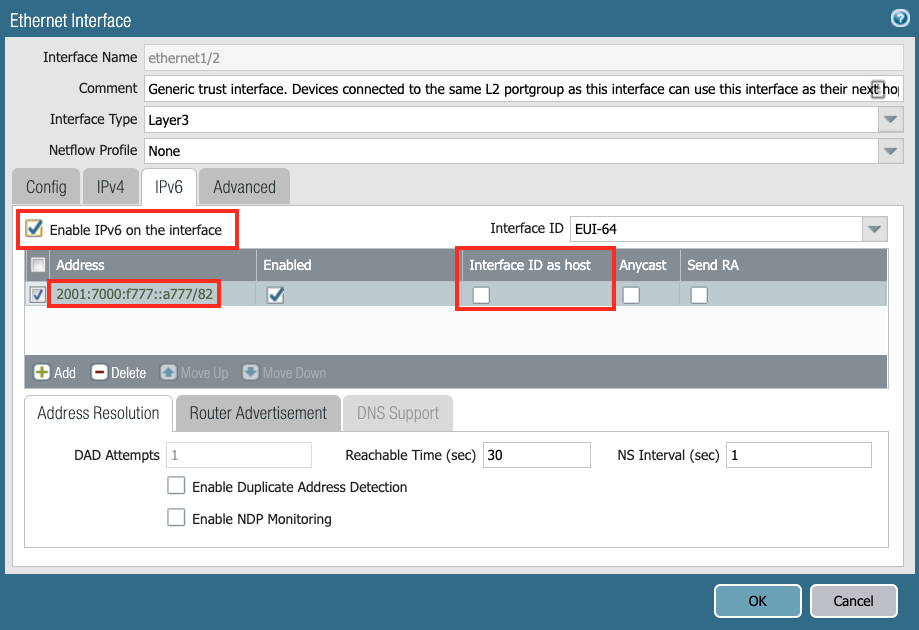
Task: Toggle Enable IPv6 on the interface
Action: click(35, 229)
